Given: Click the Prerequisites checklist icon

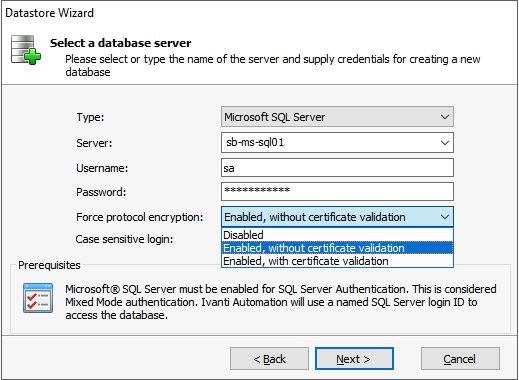Looking at the screenshot, I should pos(38,298).
